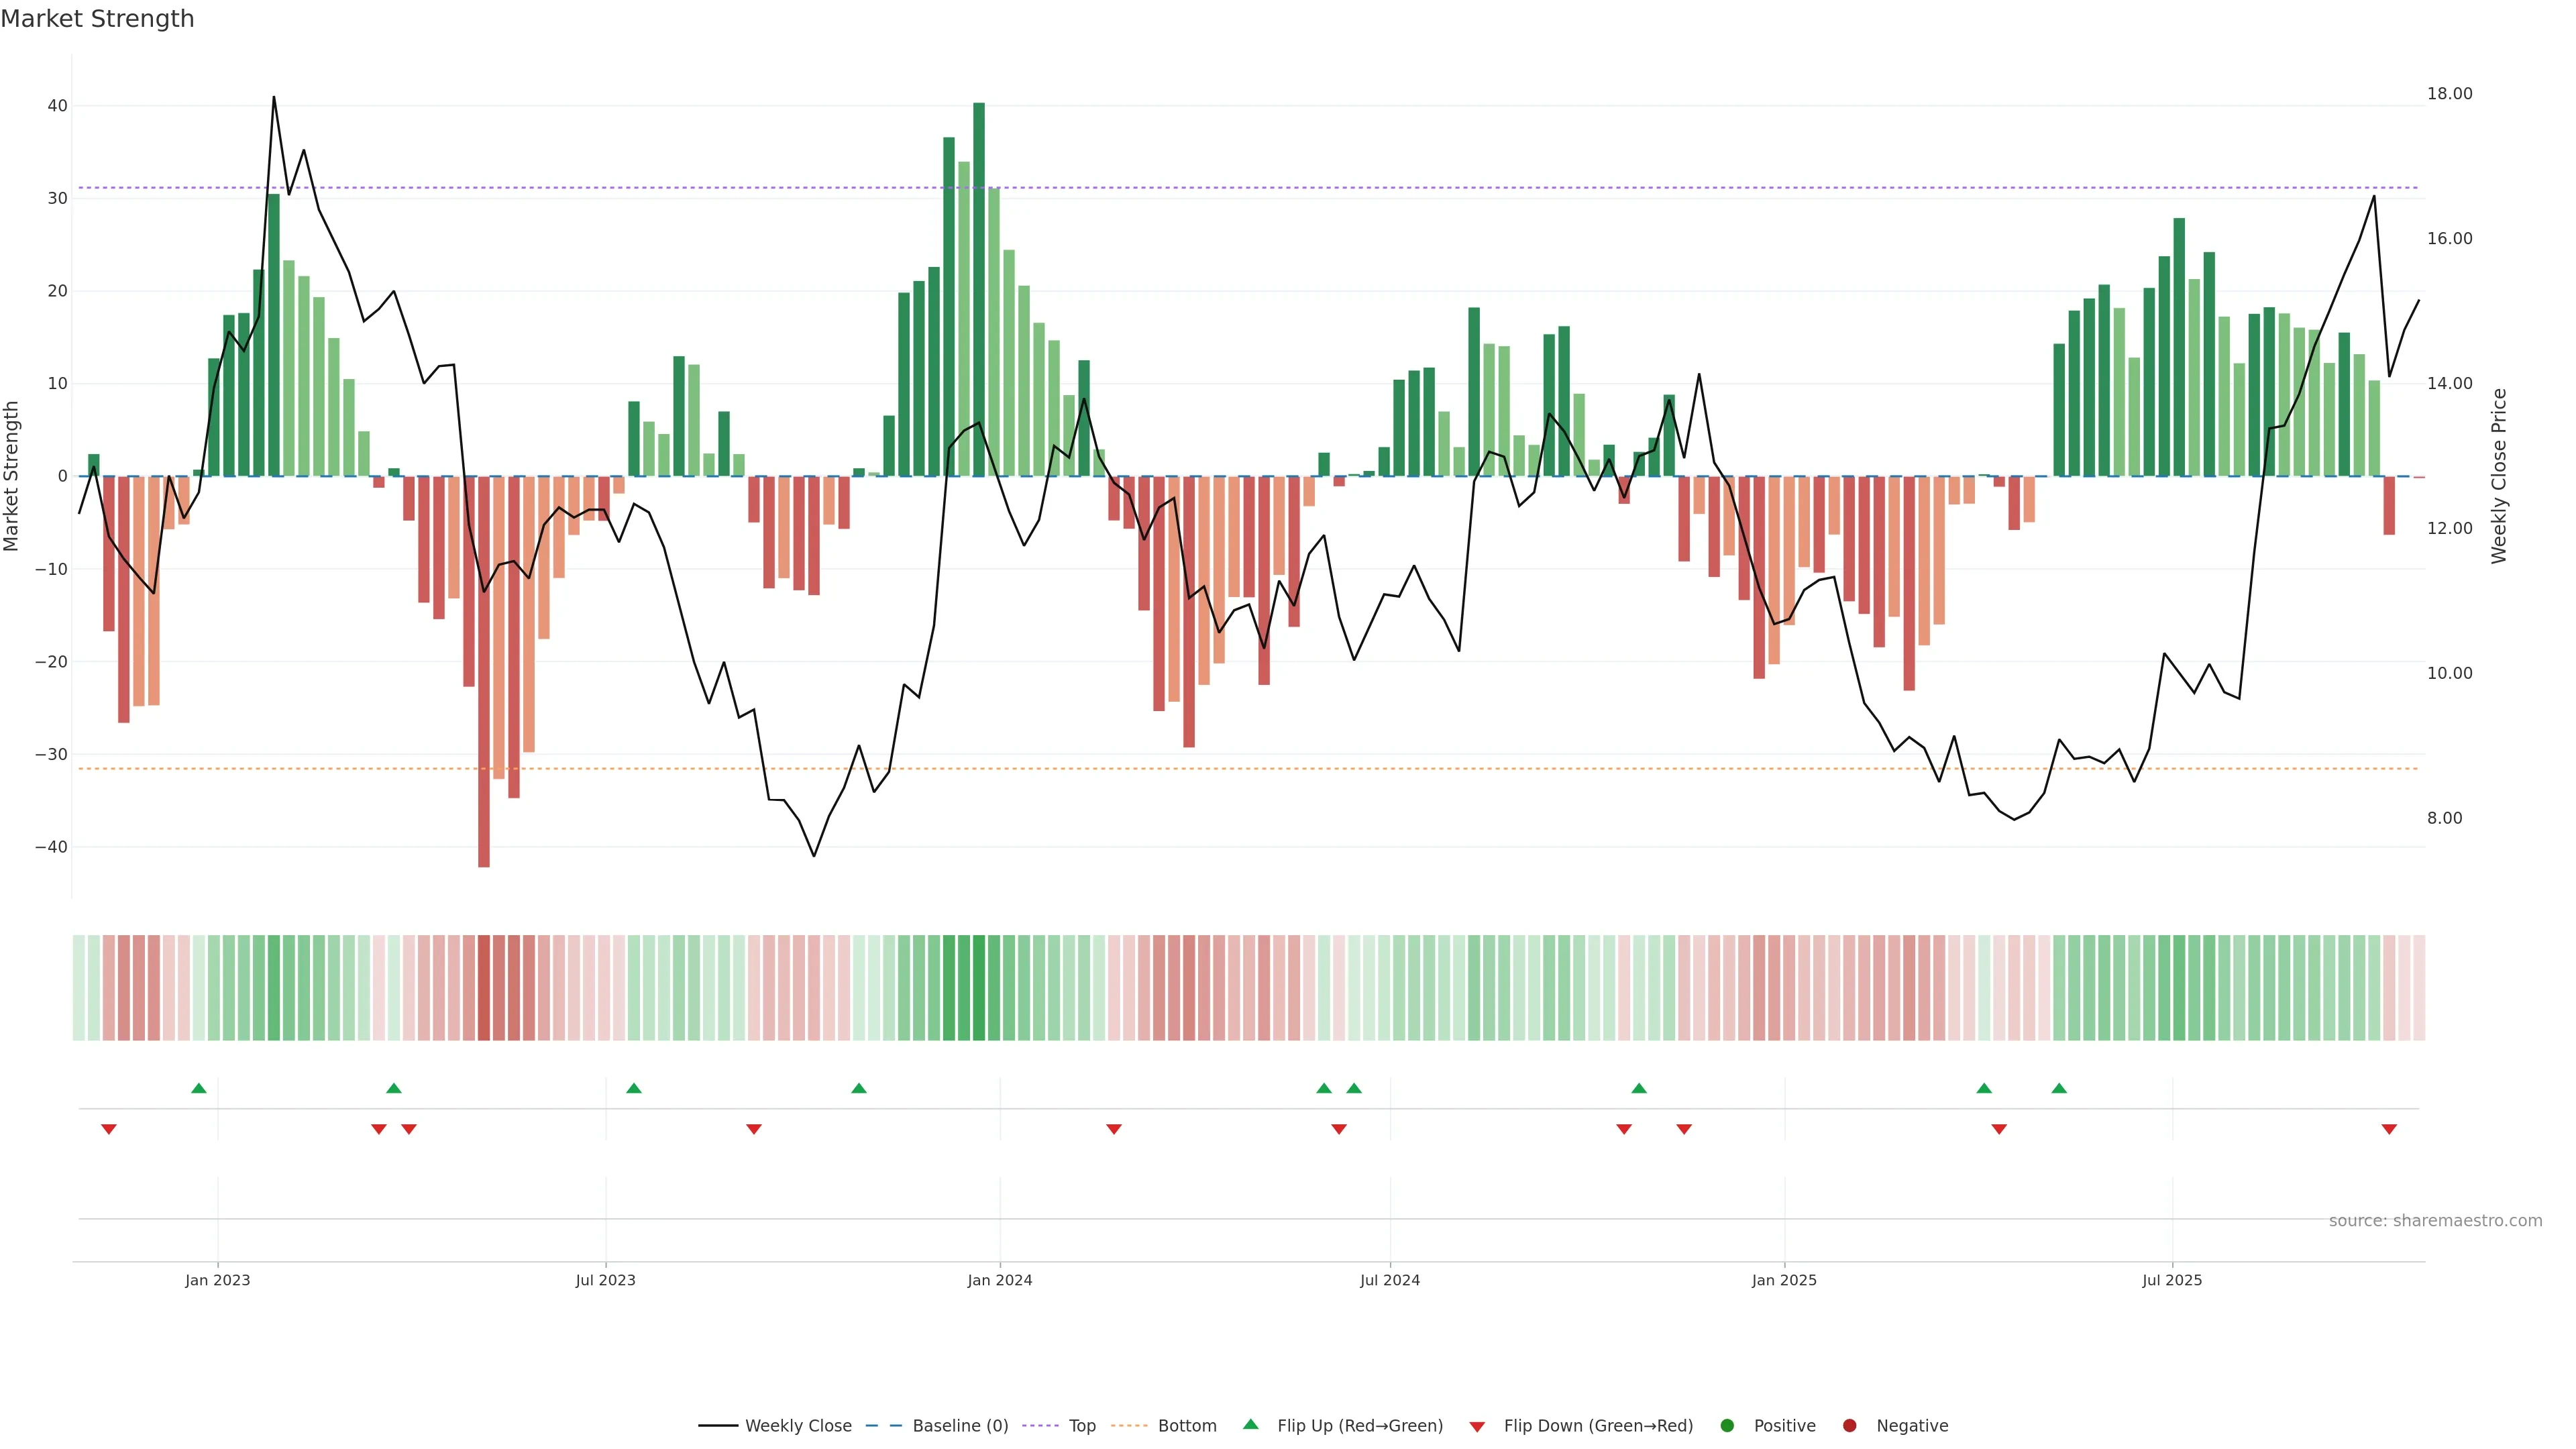This screenshot has width=2576, height=1449.
Task: Click the Flip Up green triangle legend icon
Action: tap(1250, 1424)
